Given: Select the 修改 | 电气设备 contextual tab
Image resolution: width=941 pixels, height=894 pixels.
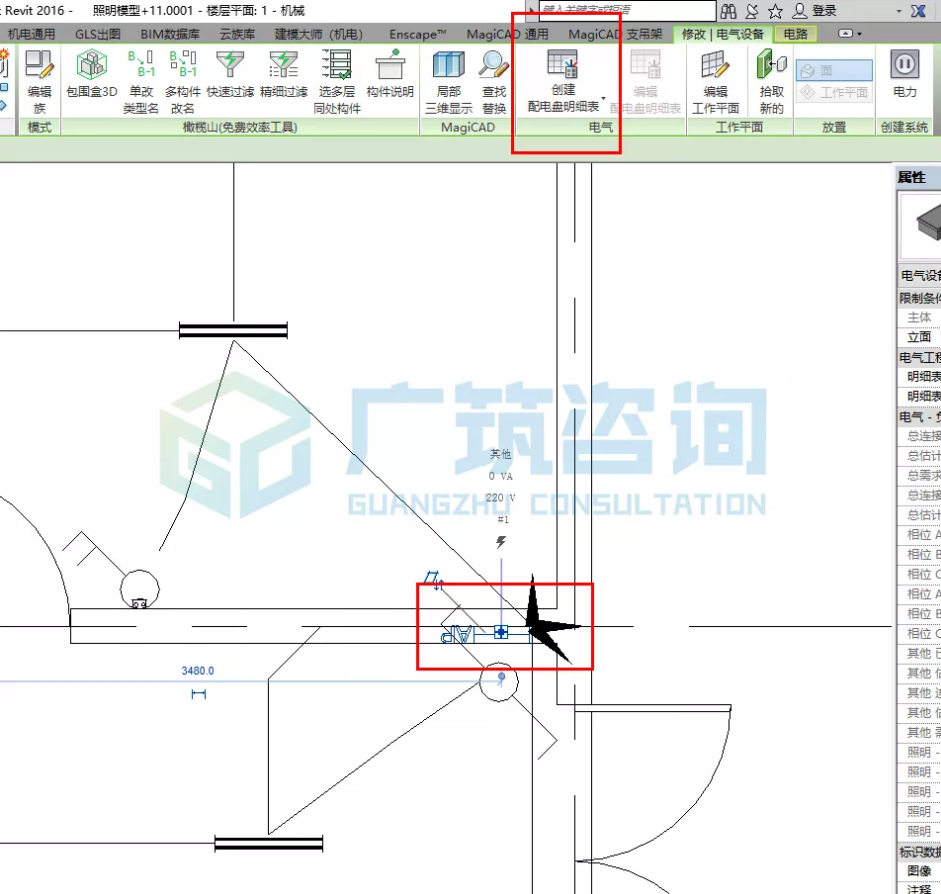Looking at the screenshot, I should point(723,34).
